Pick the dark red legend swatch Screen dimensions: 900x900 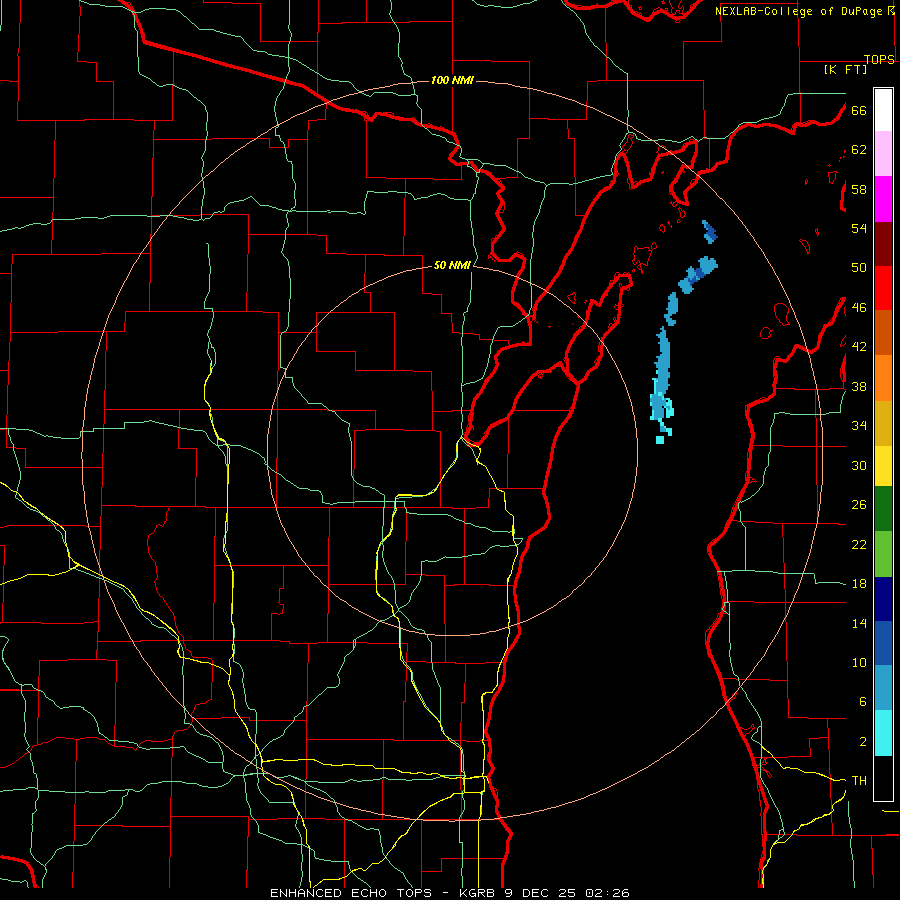[883, 244]
